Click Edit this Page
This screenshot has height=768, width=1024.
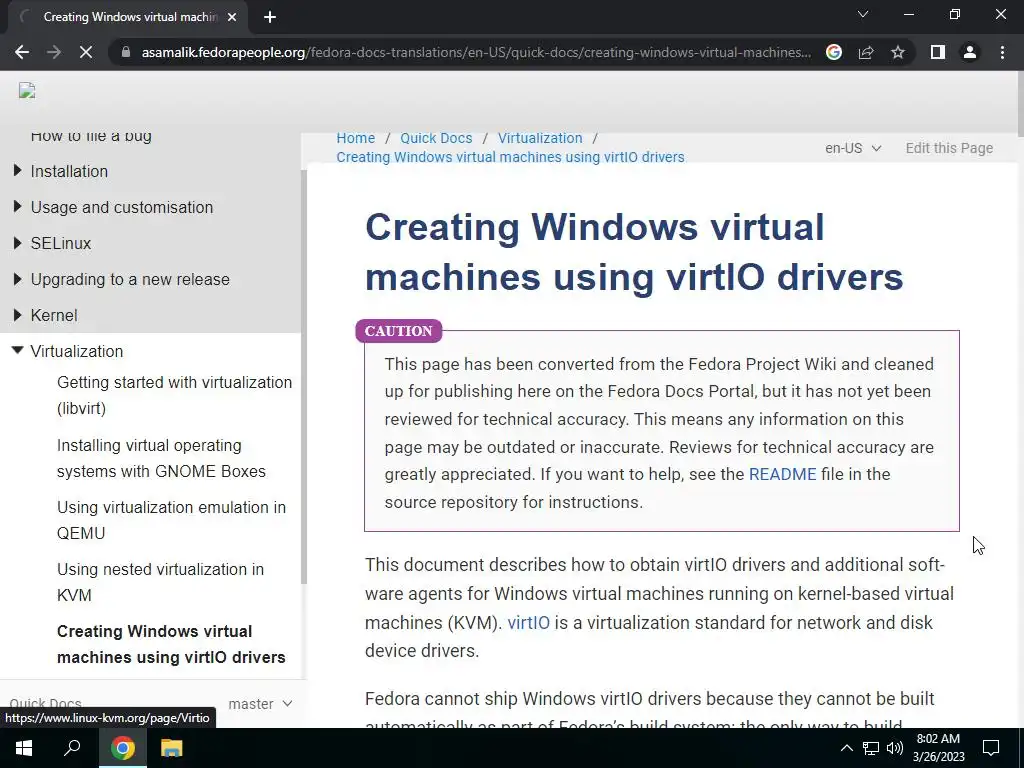pyautogui.click(x=949, y=148)
